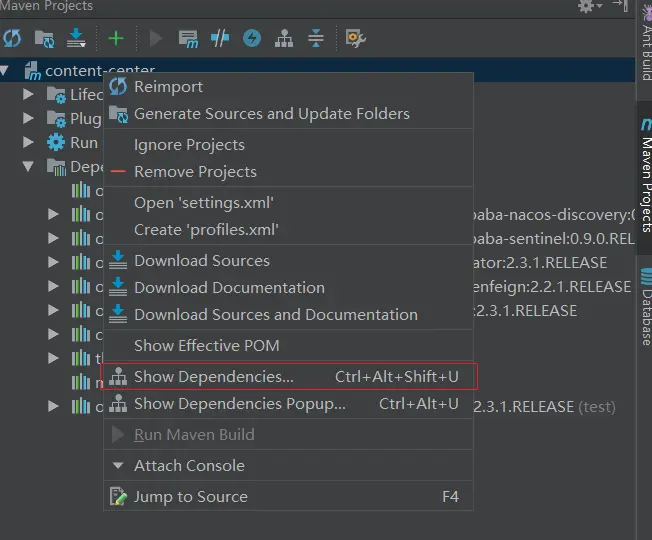Click Generate Sources and Update Folders toolbar icon

tap(44, 39)
